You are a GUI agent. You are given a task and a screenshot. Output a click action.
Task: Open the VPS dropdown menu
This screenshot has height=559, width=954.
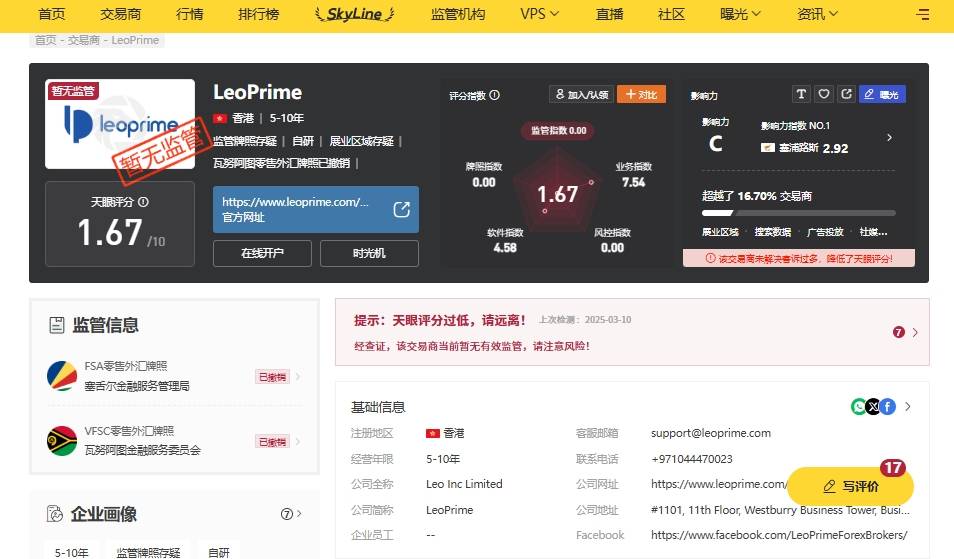[539, 13]
